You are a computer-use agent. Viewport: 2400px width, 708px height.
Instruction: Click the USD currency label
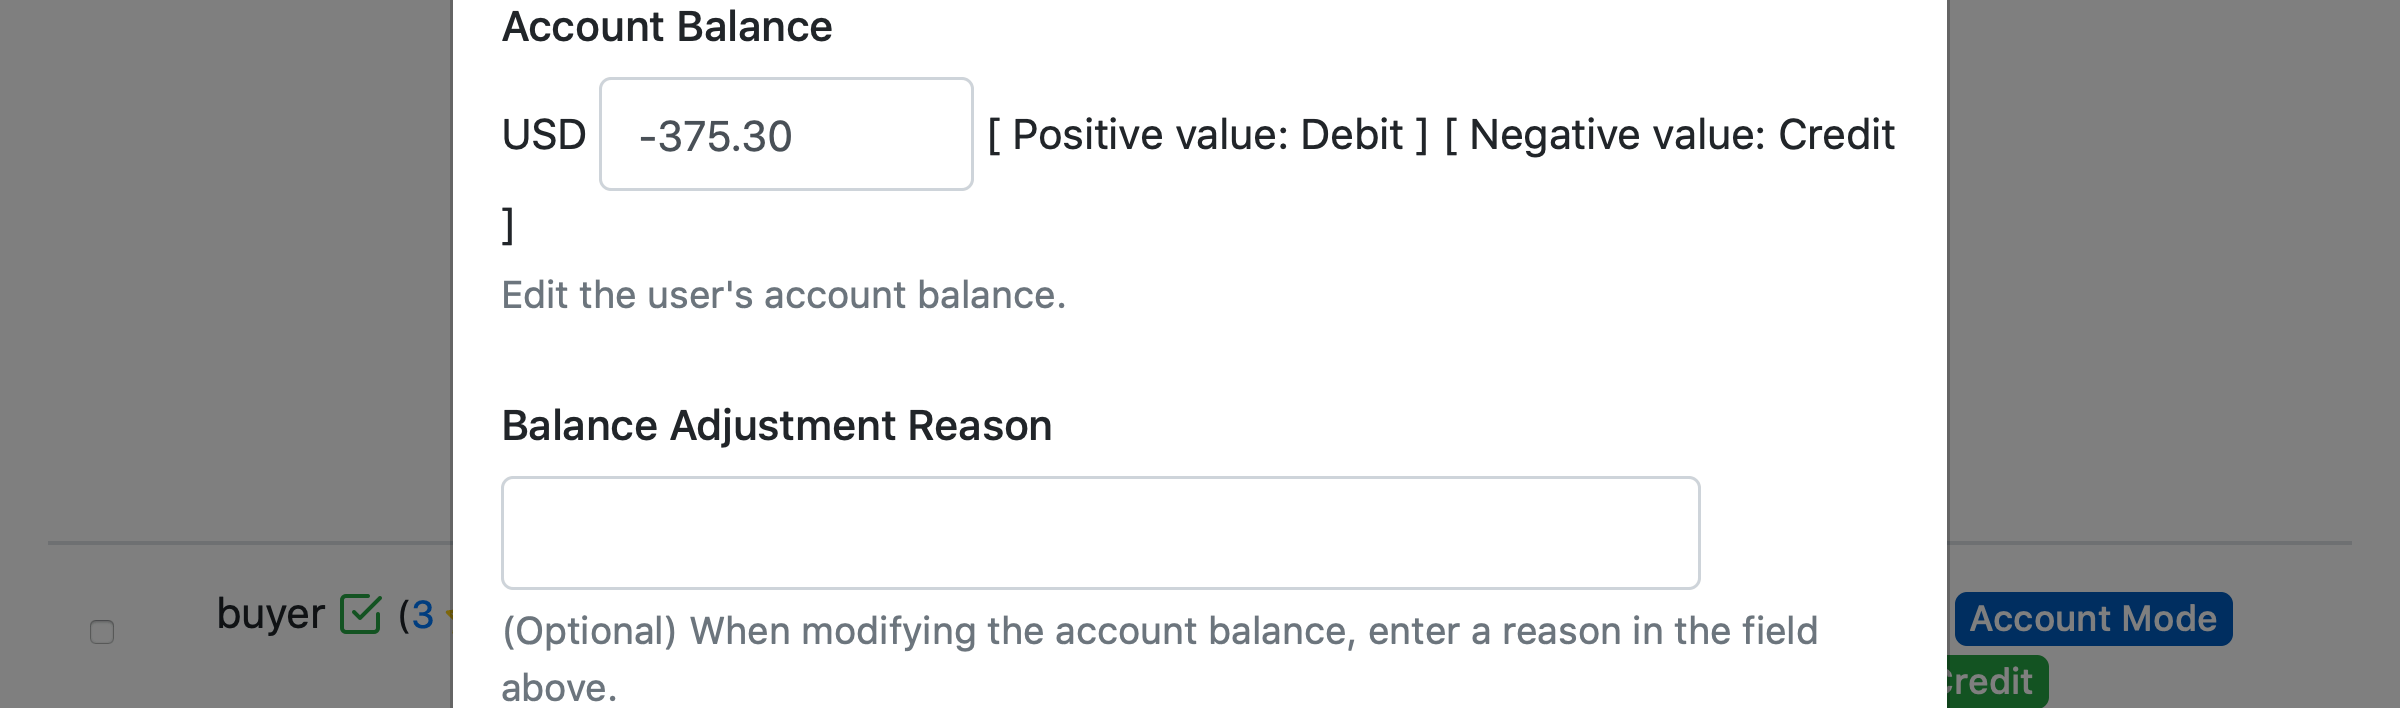(x=544, y=135)
